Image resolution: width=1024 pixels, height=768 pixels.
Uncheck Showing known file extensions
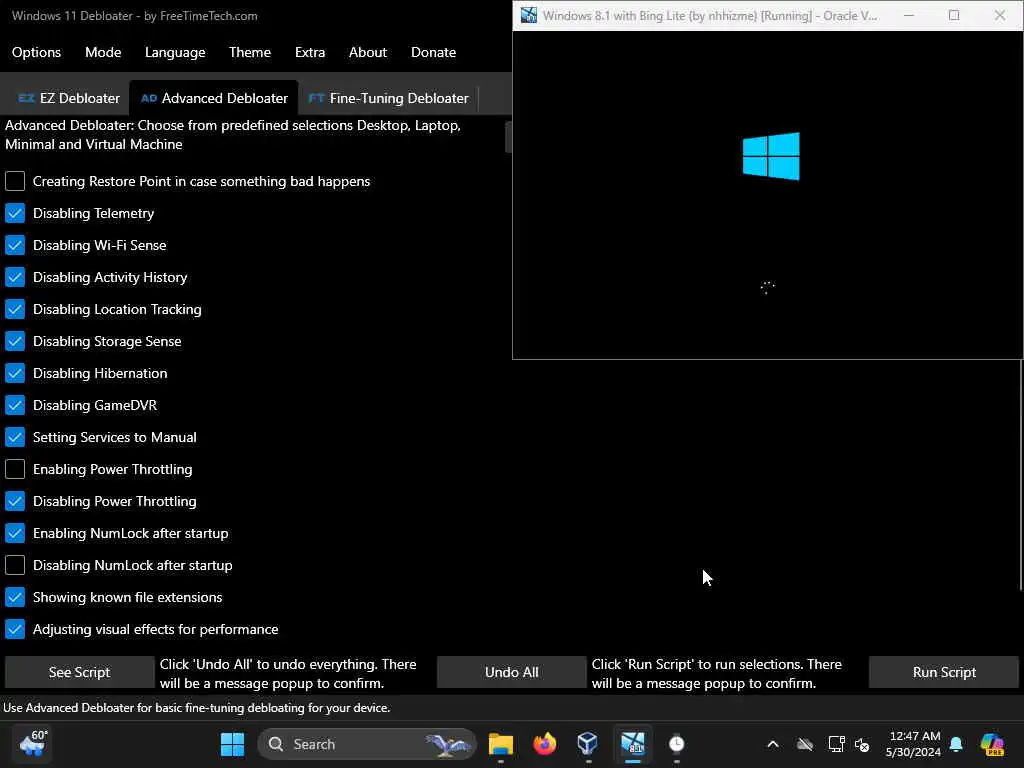click(x=15, y=597)
